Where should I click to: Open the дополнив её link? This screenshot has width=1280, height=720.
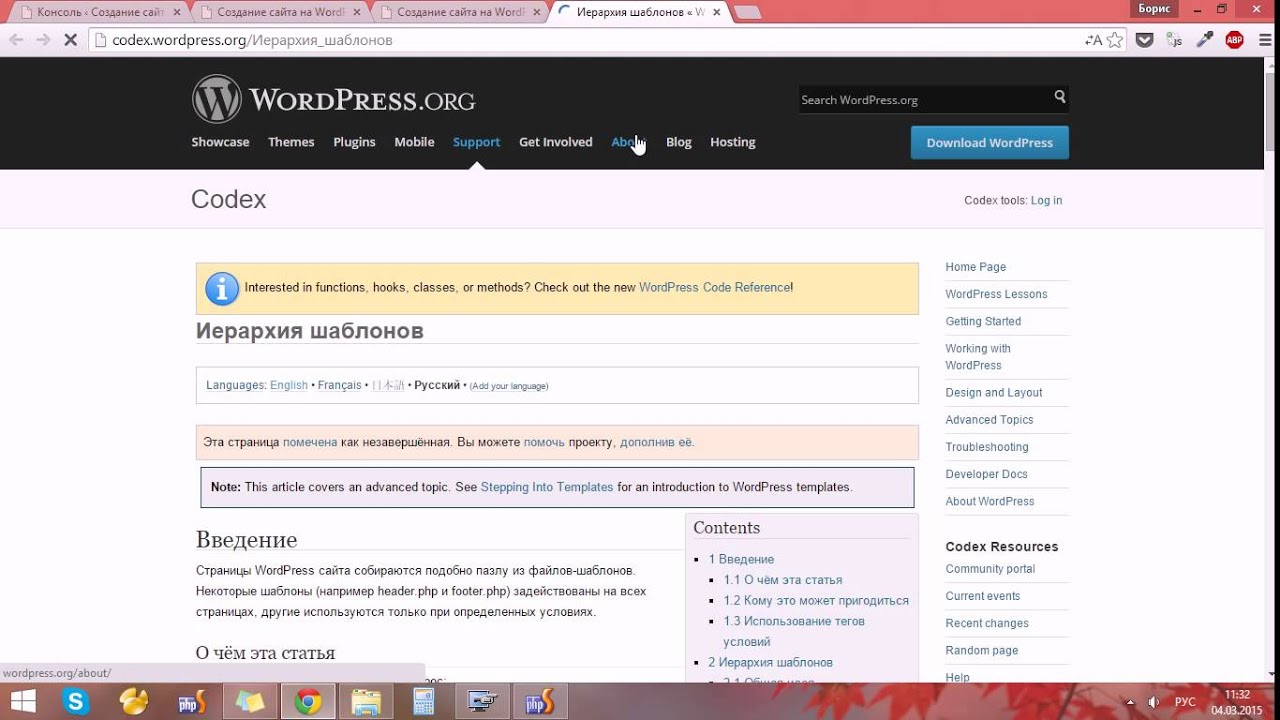tap(656, 442)
